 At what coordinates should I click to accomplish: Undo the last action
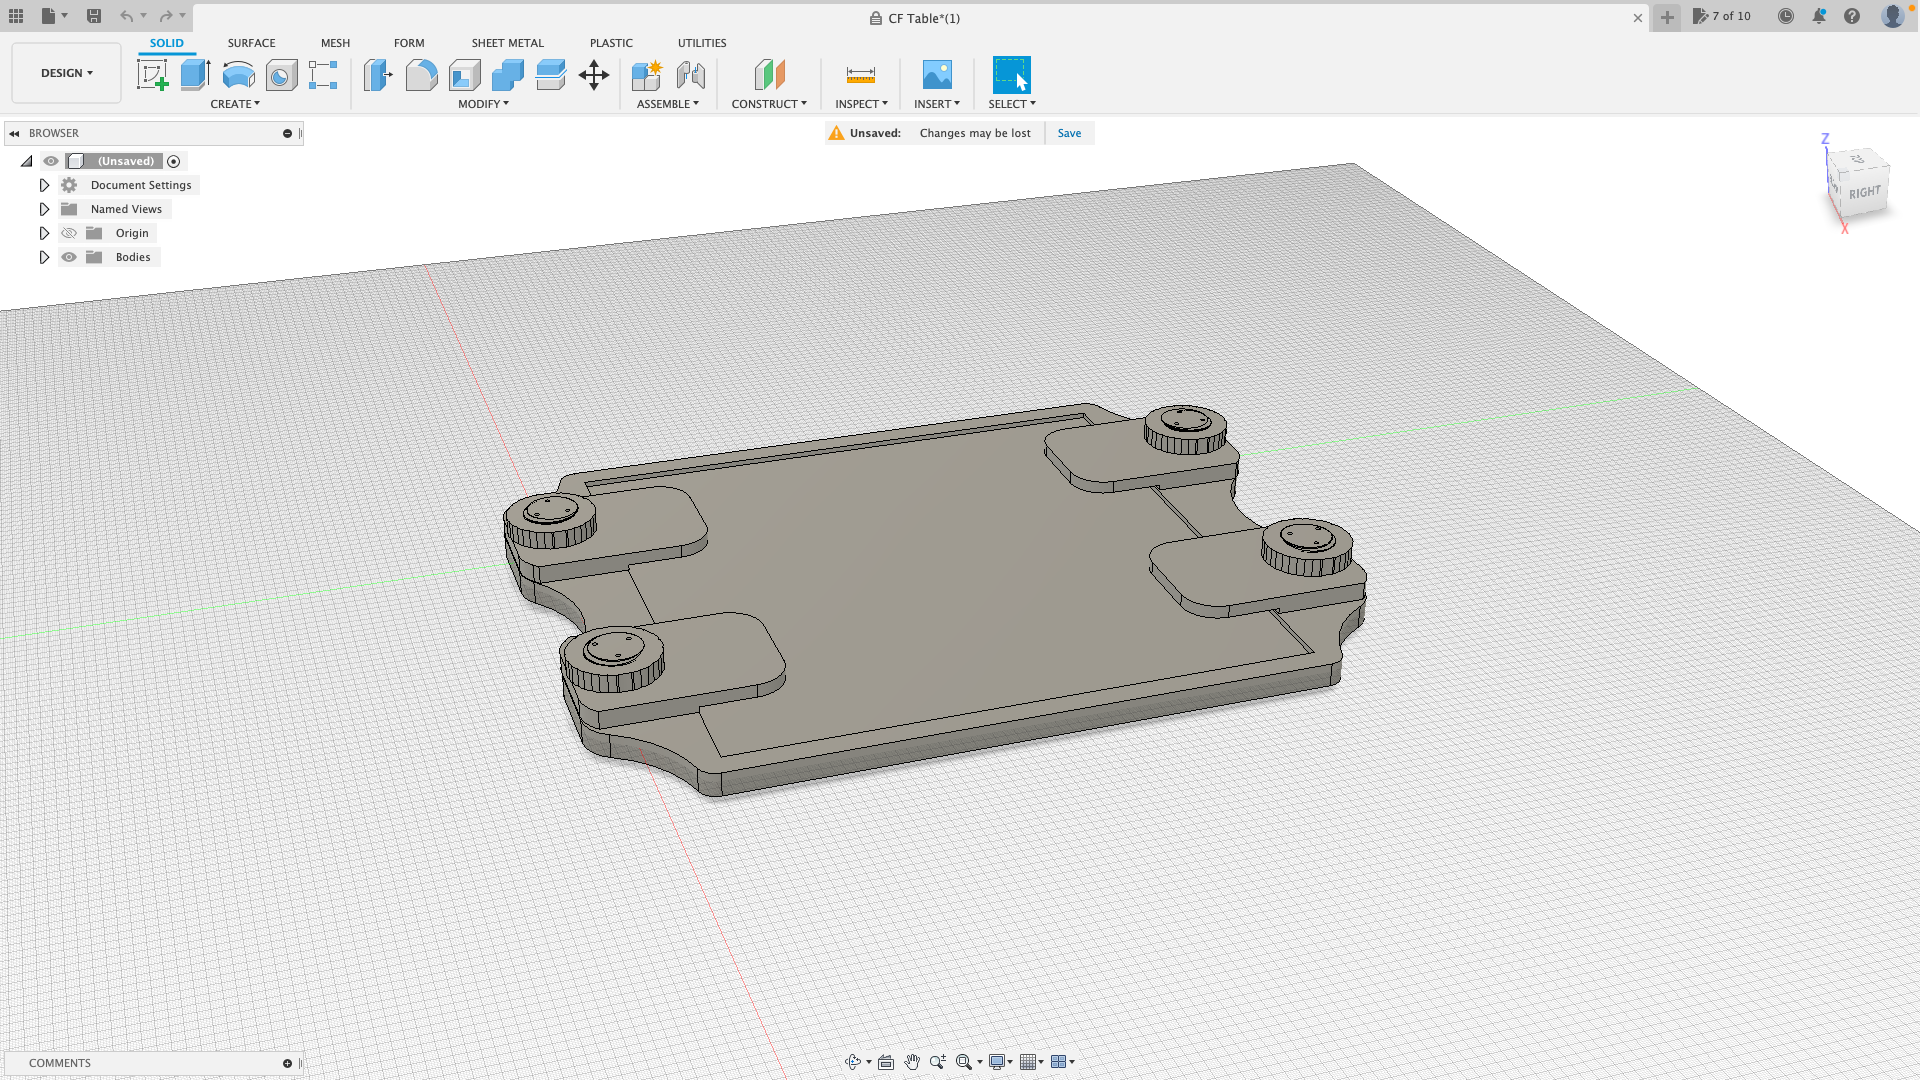(126, 16)
